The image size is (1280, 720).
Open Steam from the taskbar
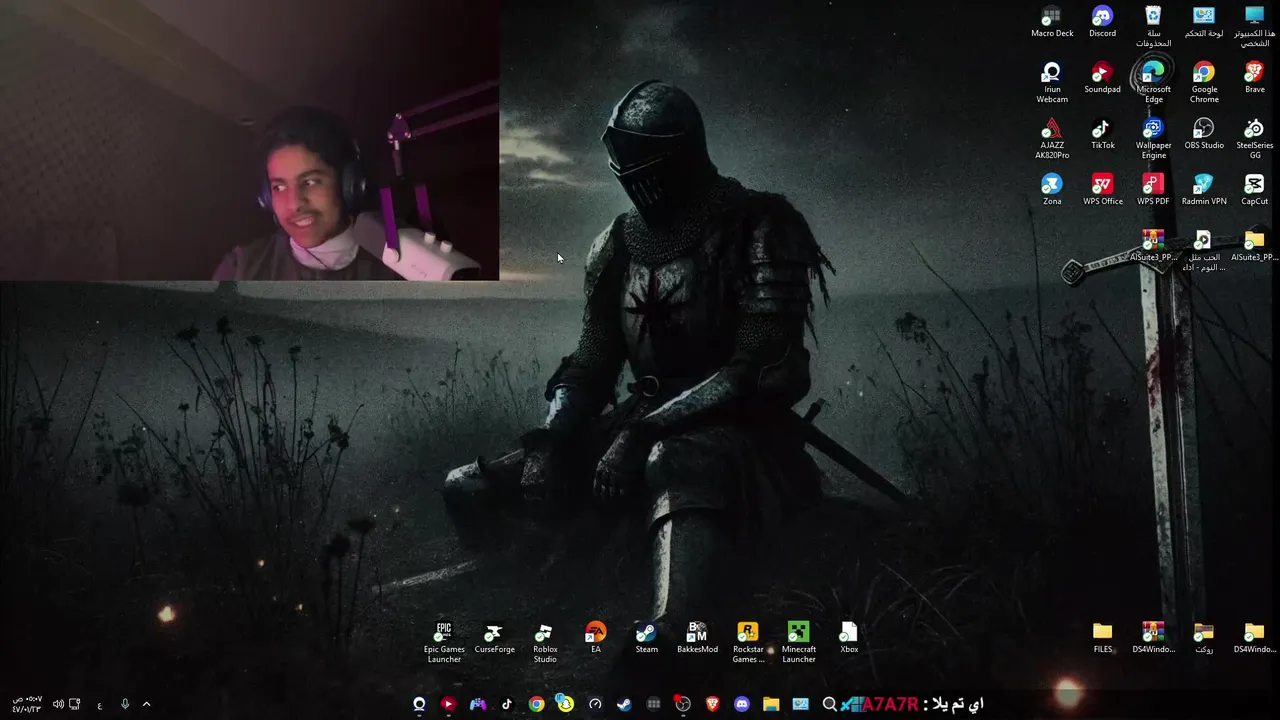point(624,704)
